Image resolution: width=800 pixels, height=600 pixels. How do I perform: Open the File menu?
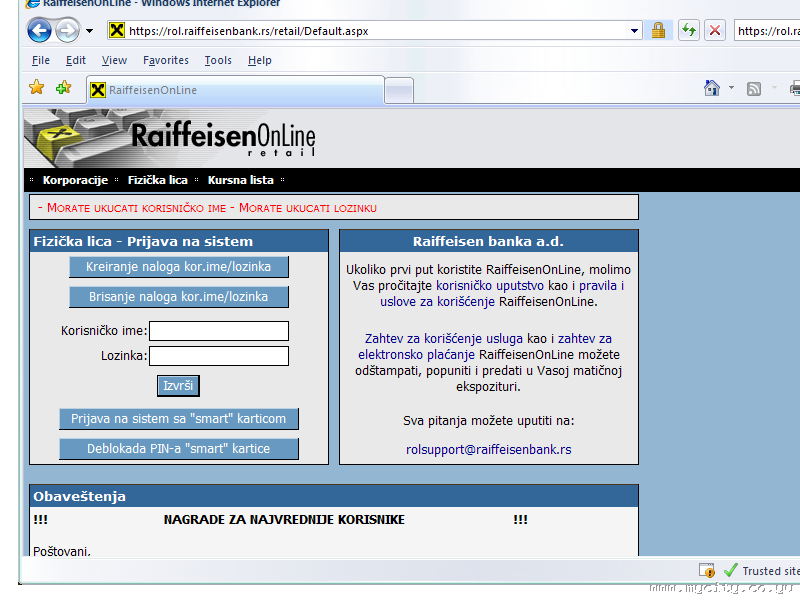[x=41, y=60]
